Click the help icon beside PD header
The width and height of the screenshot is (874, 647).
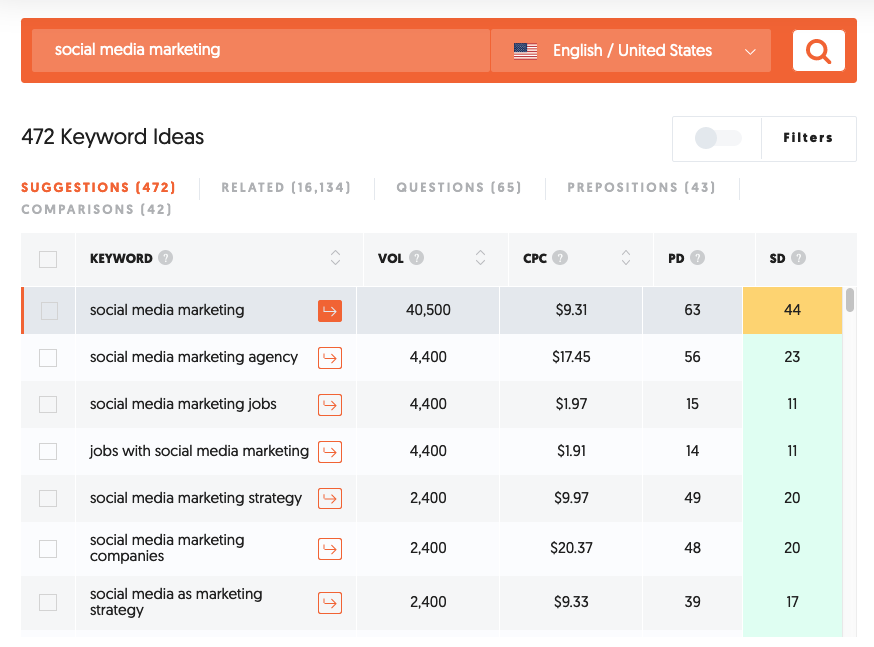point(697,258)
